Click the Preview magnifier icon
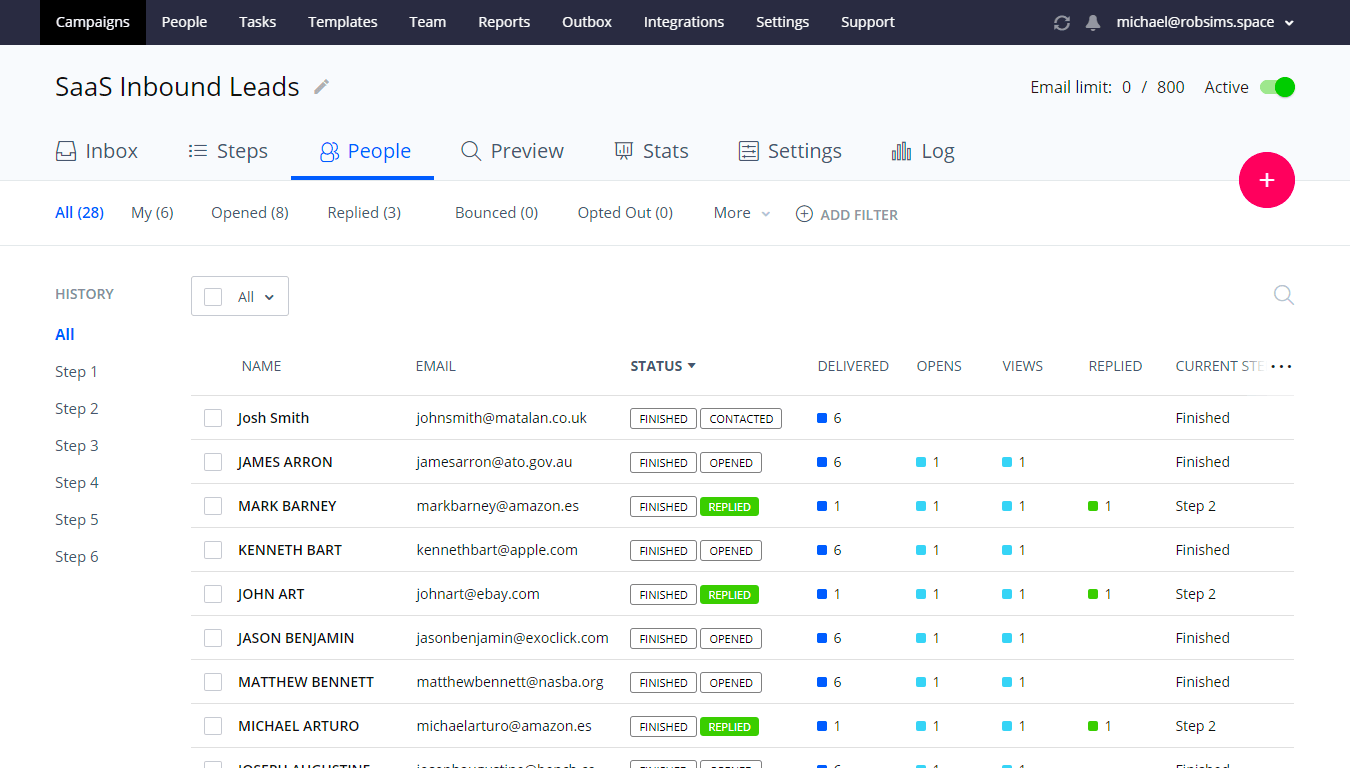Screen dimensions: 1350x768 [x=470, y=150]
